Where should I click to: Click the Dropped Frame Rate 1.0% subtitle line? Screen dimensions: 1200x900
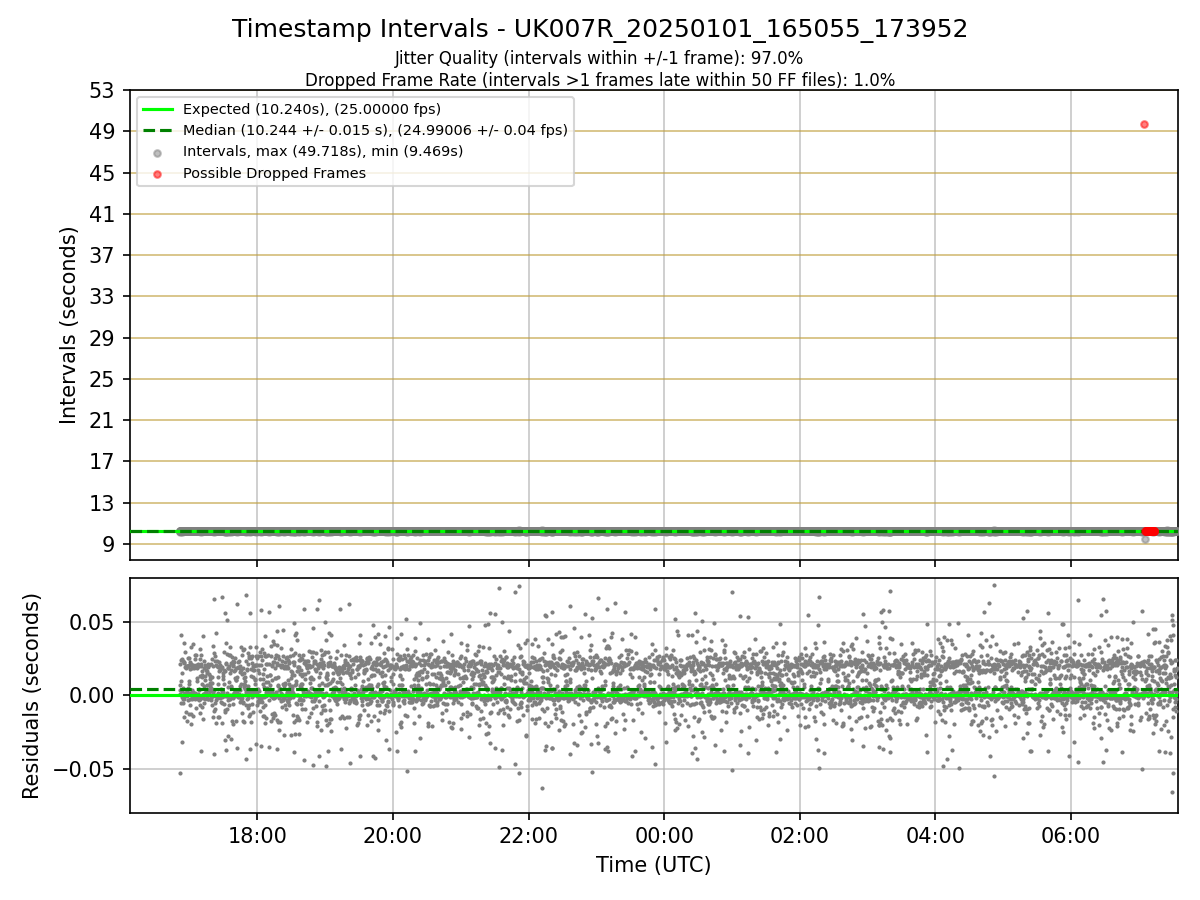click(600, 79)
